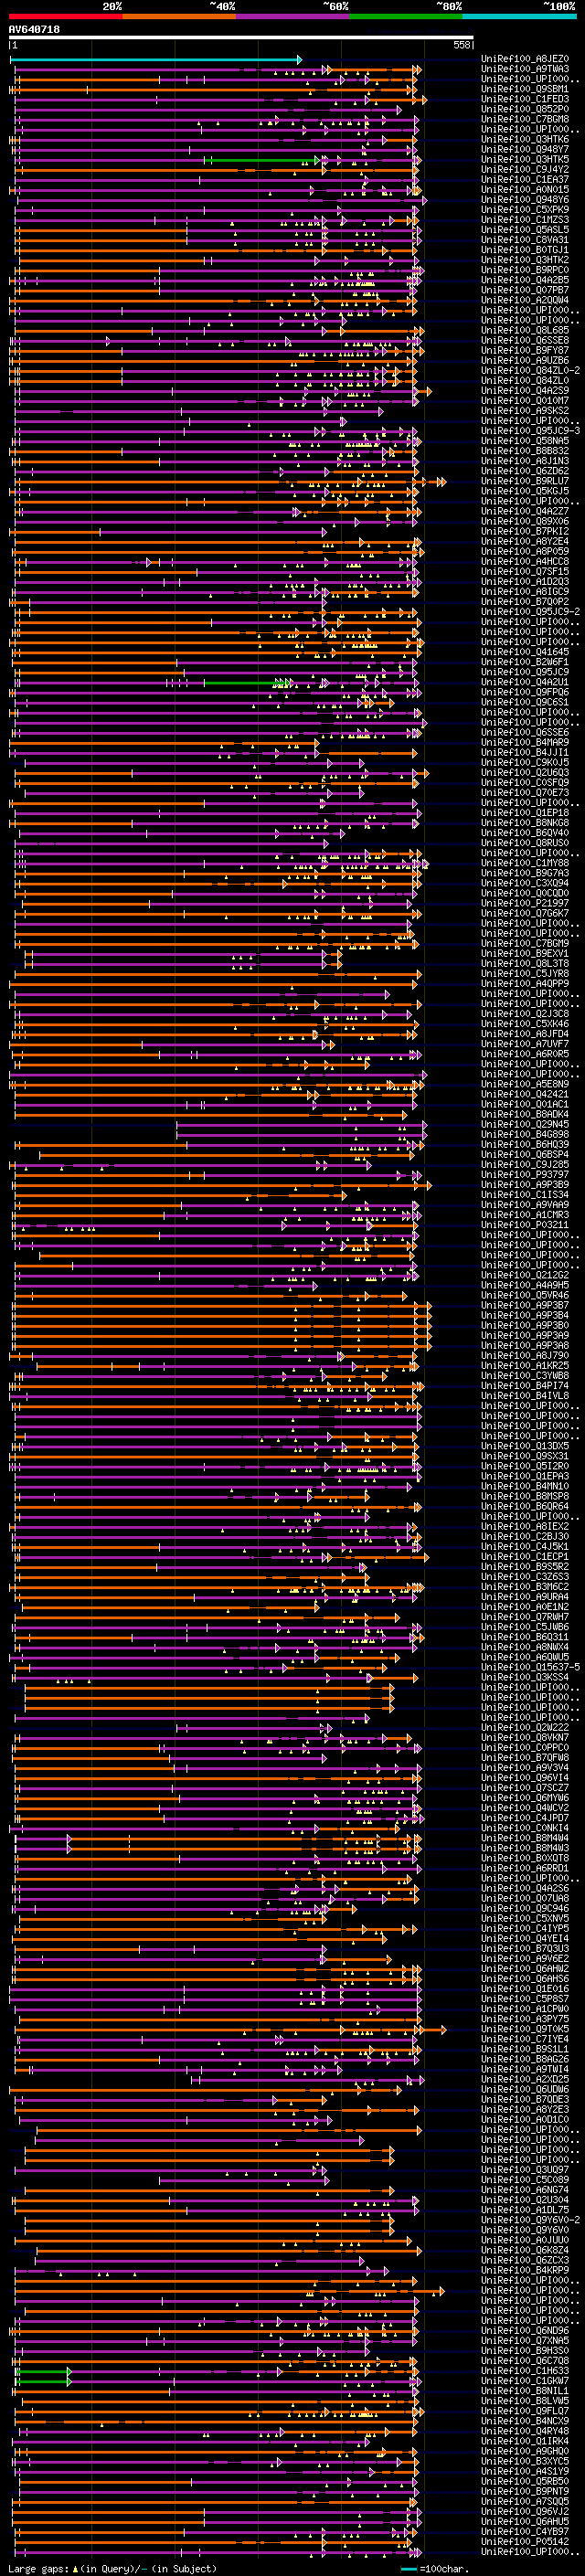Select hit label UniRef100_Q4A2S9

(525, 390)
